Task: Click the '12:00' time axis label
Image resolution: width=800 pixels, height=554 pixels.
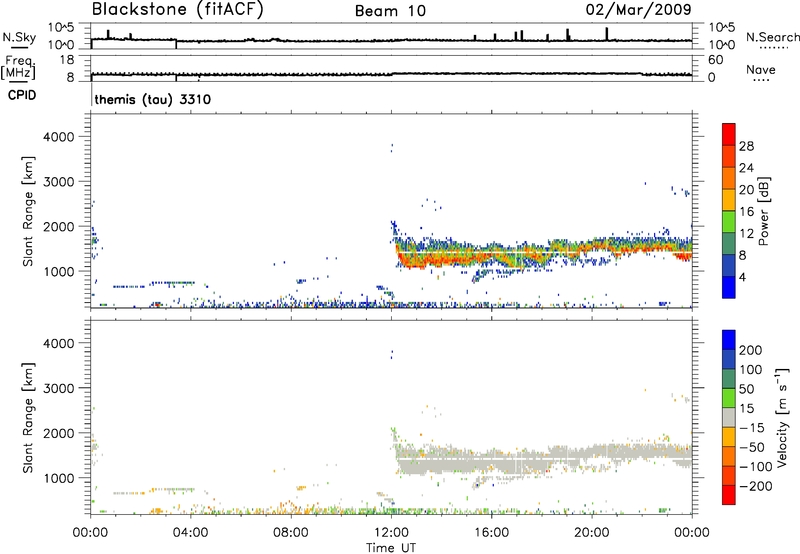Action: click(x=391, y=533)
